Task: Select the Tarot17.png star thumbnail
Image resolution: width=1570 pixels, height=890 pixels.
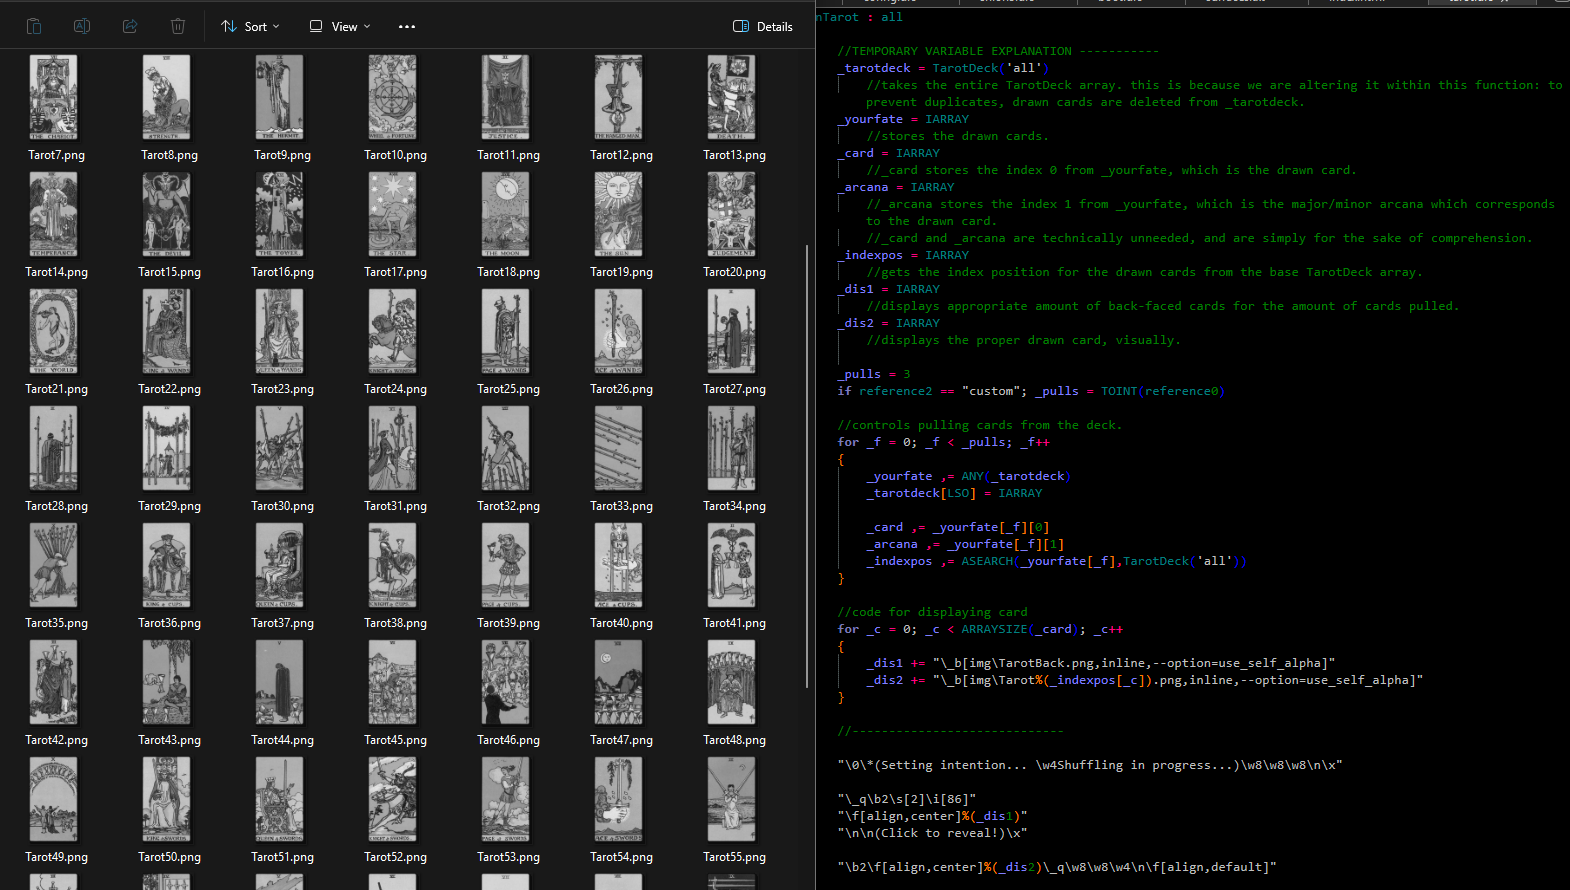Action: coord(393,214)
